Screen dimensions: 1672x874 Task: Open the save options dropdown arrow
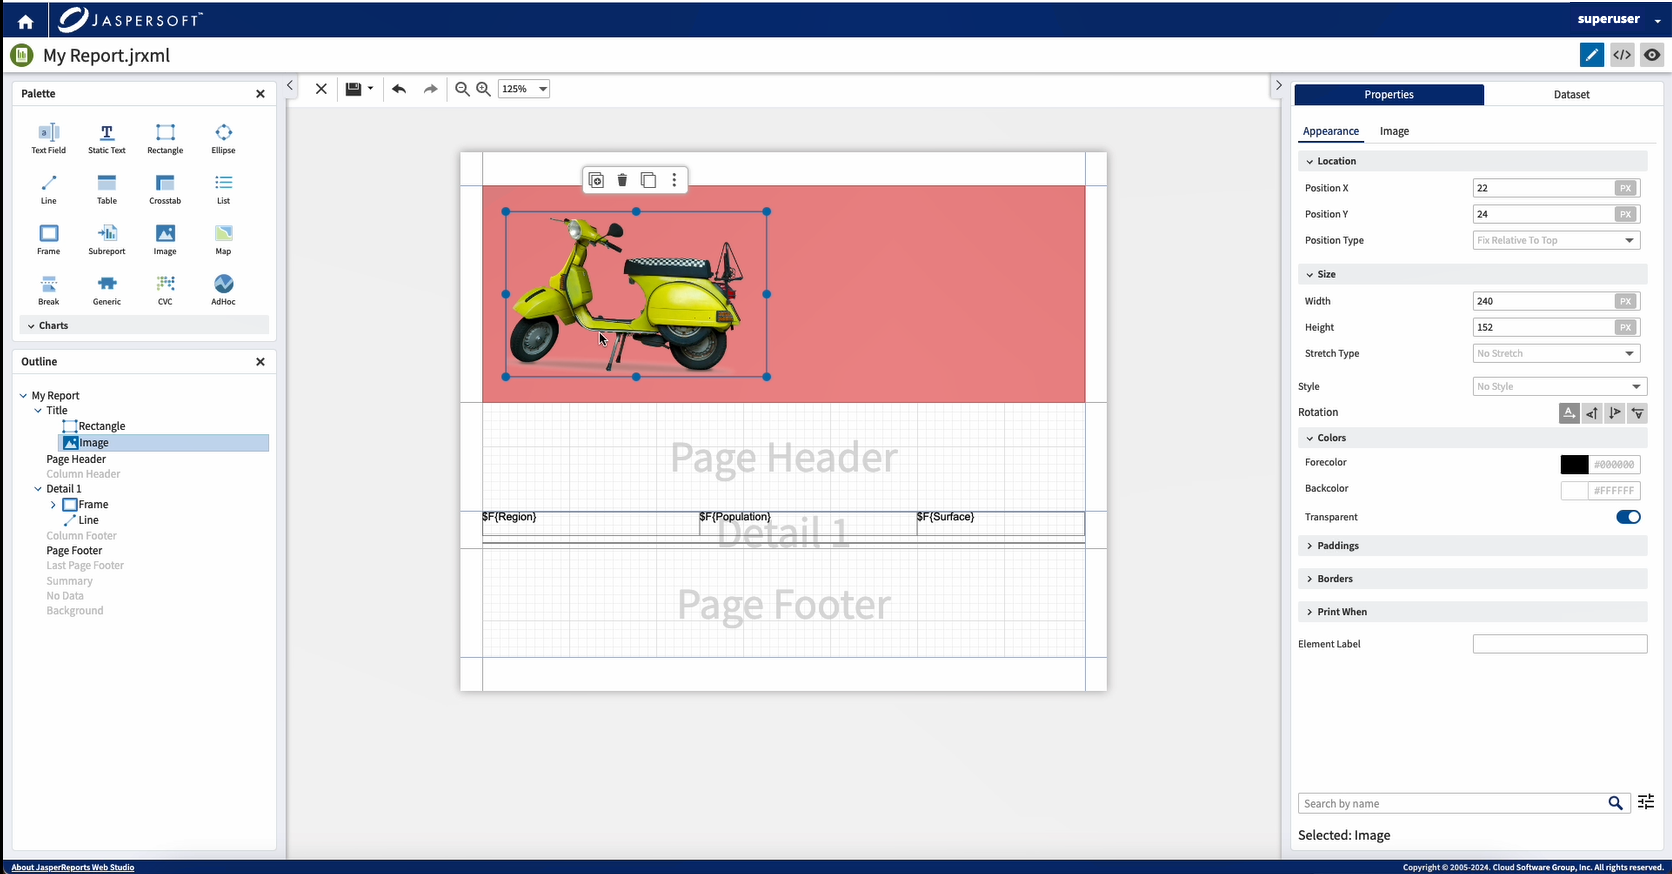[x=370, y=89]
